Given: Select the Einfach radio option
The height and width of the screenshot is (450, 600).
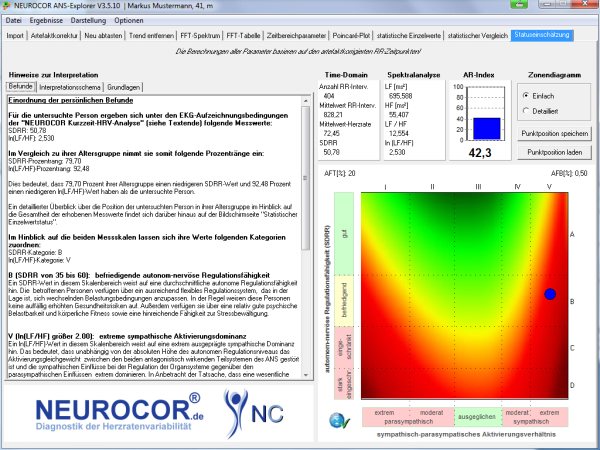Looking at the screenshot, I should [x=539, y=96].
